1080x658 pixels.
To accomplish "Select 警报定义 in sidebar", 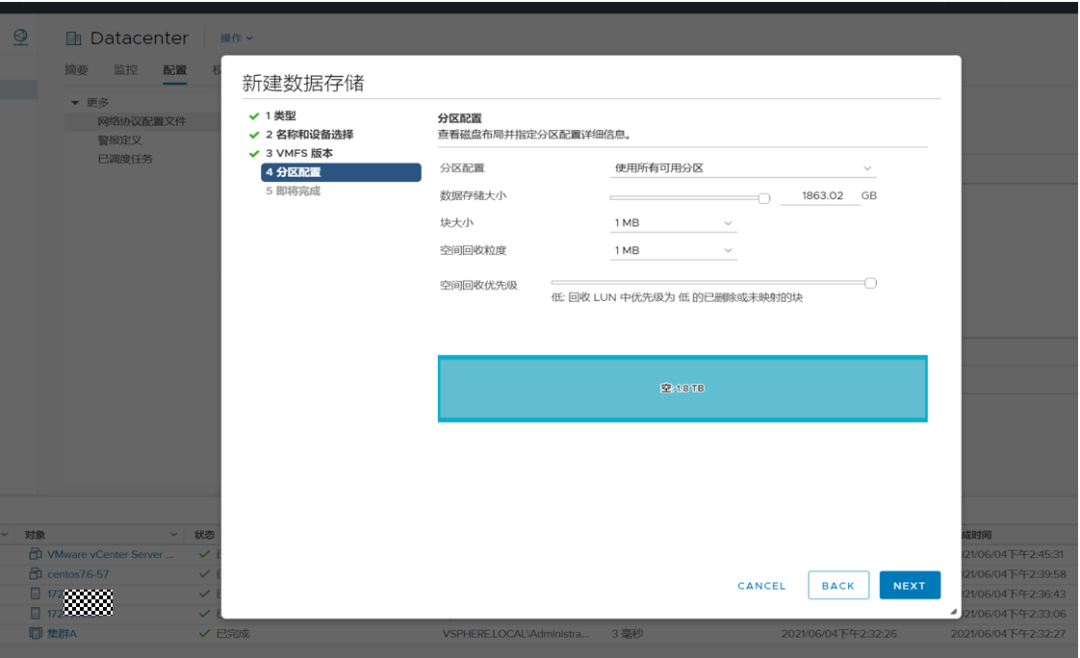I will 120,140.
